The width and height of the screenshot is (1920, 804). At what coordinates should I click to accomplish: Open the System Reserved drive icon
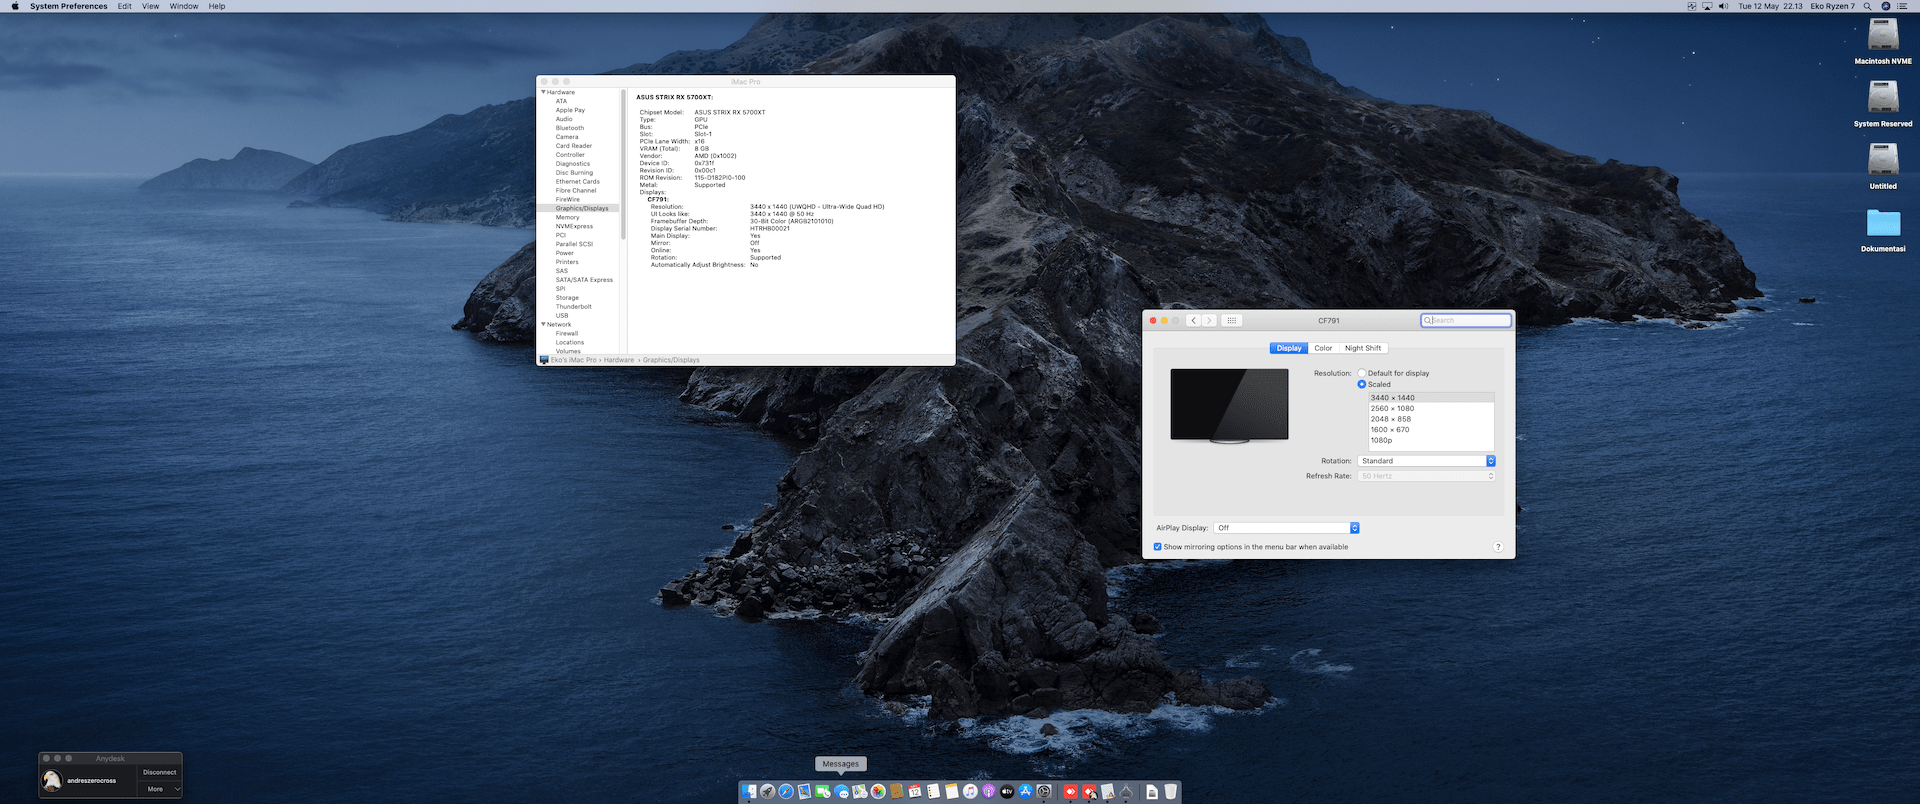pos(1883,98)
